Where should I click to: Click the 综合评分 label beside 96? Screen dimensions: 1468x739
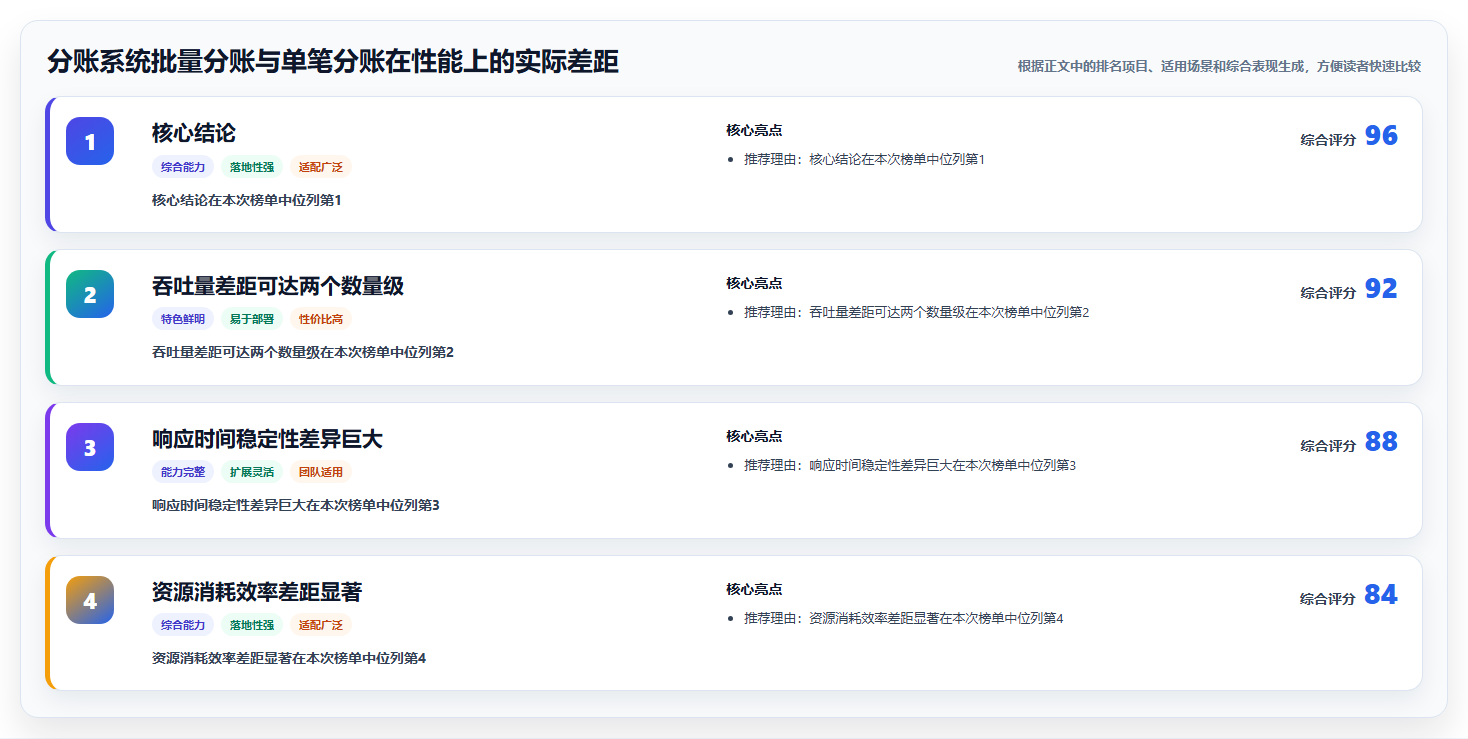(1328, 140)
